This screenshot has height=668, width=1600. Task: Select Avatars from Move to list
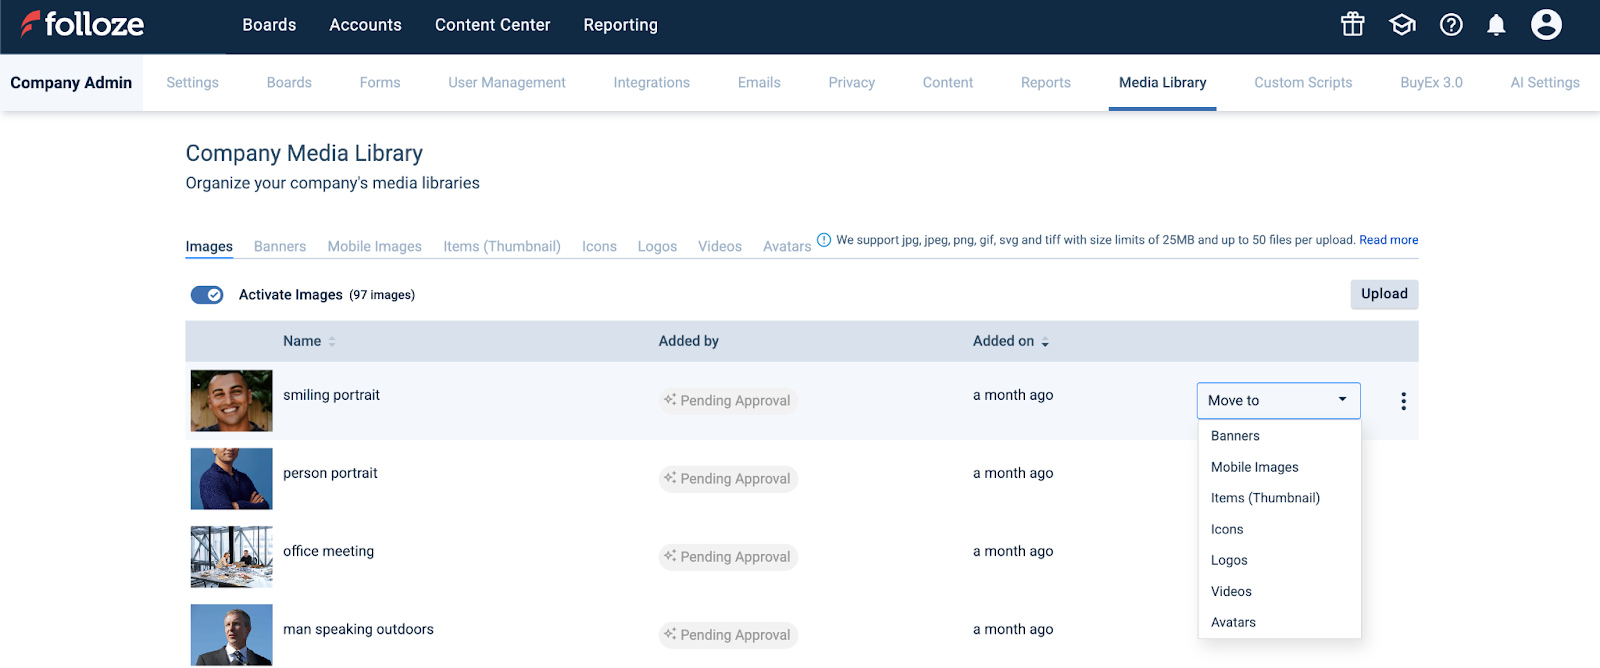coord(1233,622)
